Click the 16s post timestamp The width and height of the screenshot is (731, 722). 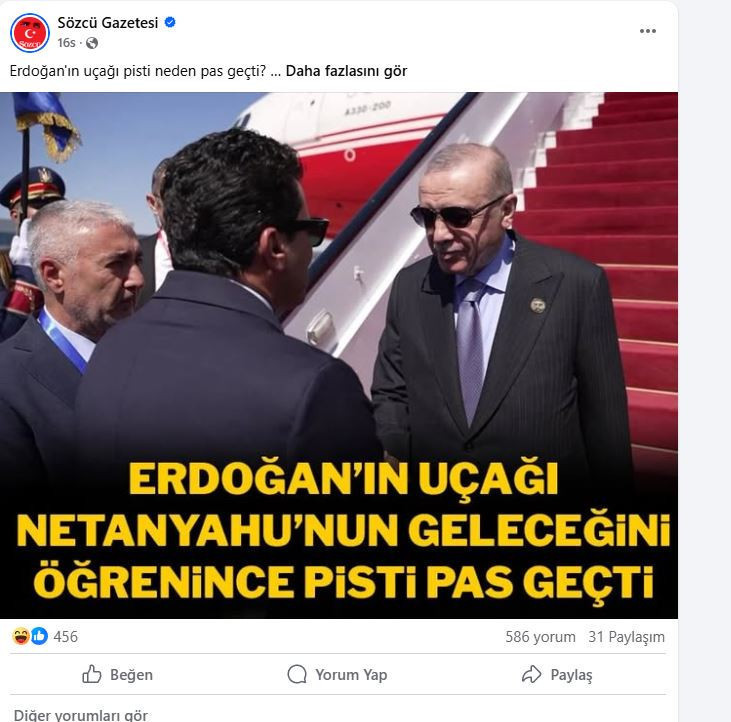point(66,43)
